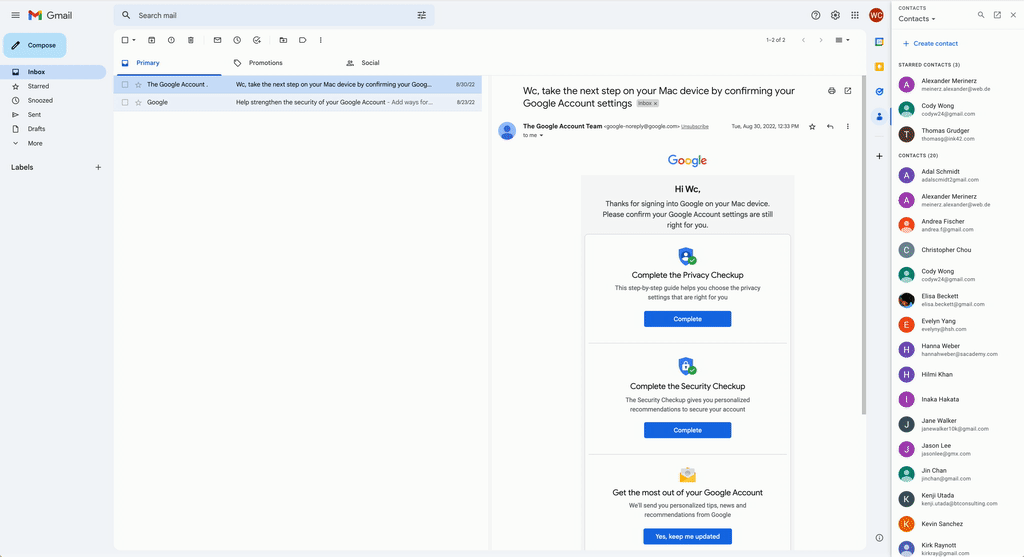The image size is (1024, 557).
Task: Open contact Thomas Grudger
Action: [957, 135]
